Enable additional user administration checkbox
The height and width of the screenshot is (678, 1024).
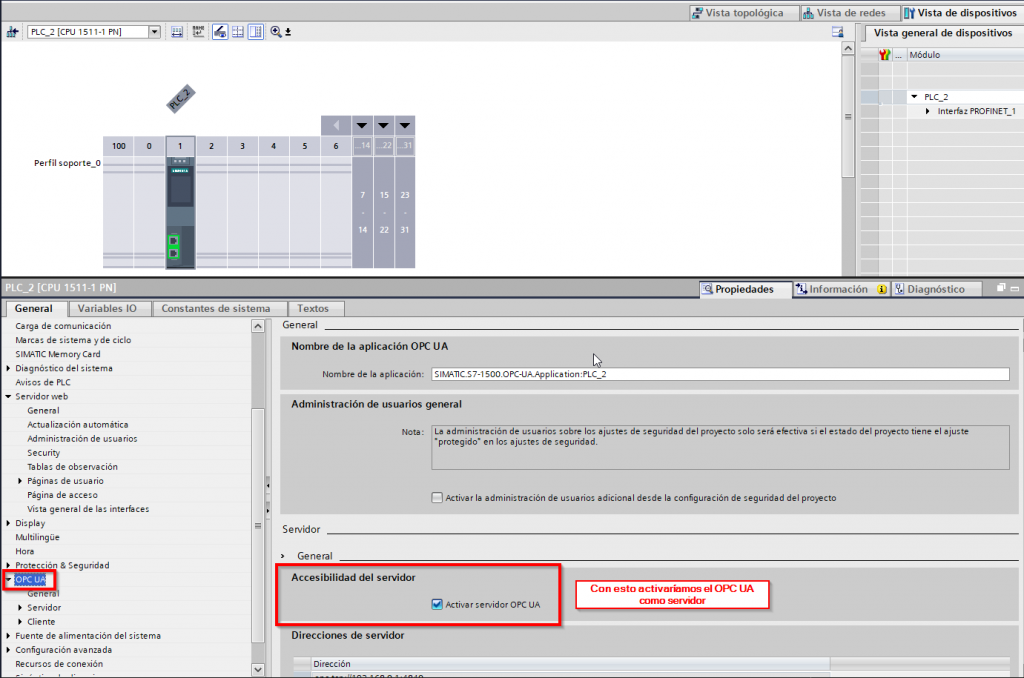point(437,497)
